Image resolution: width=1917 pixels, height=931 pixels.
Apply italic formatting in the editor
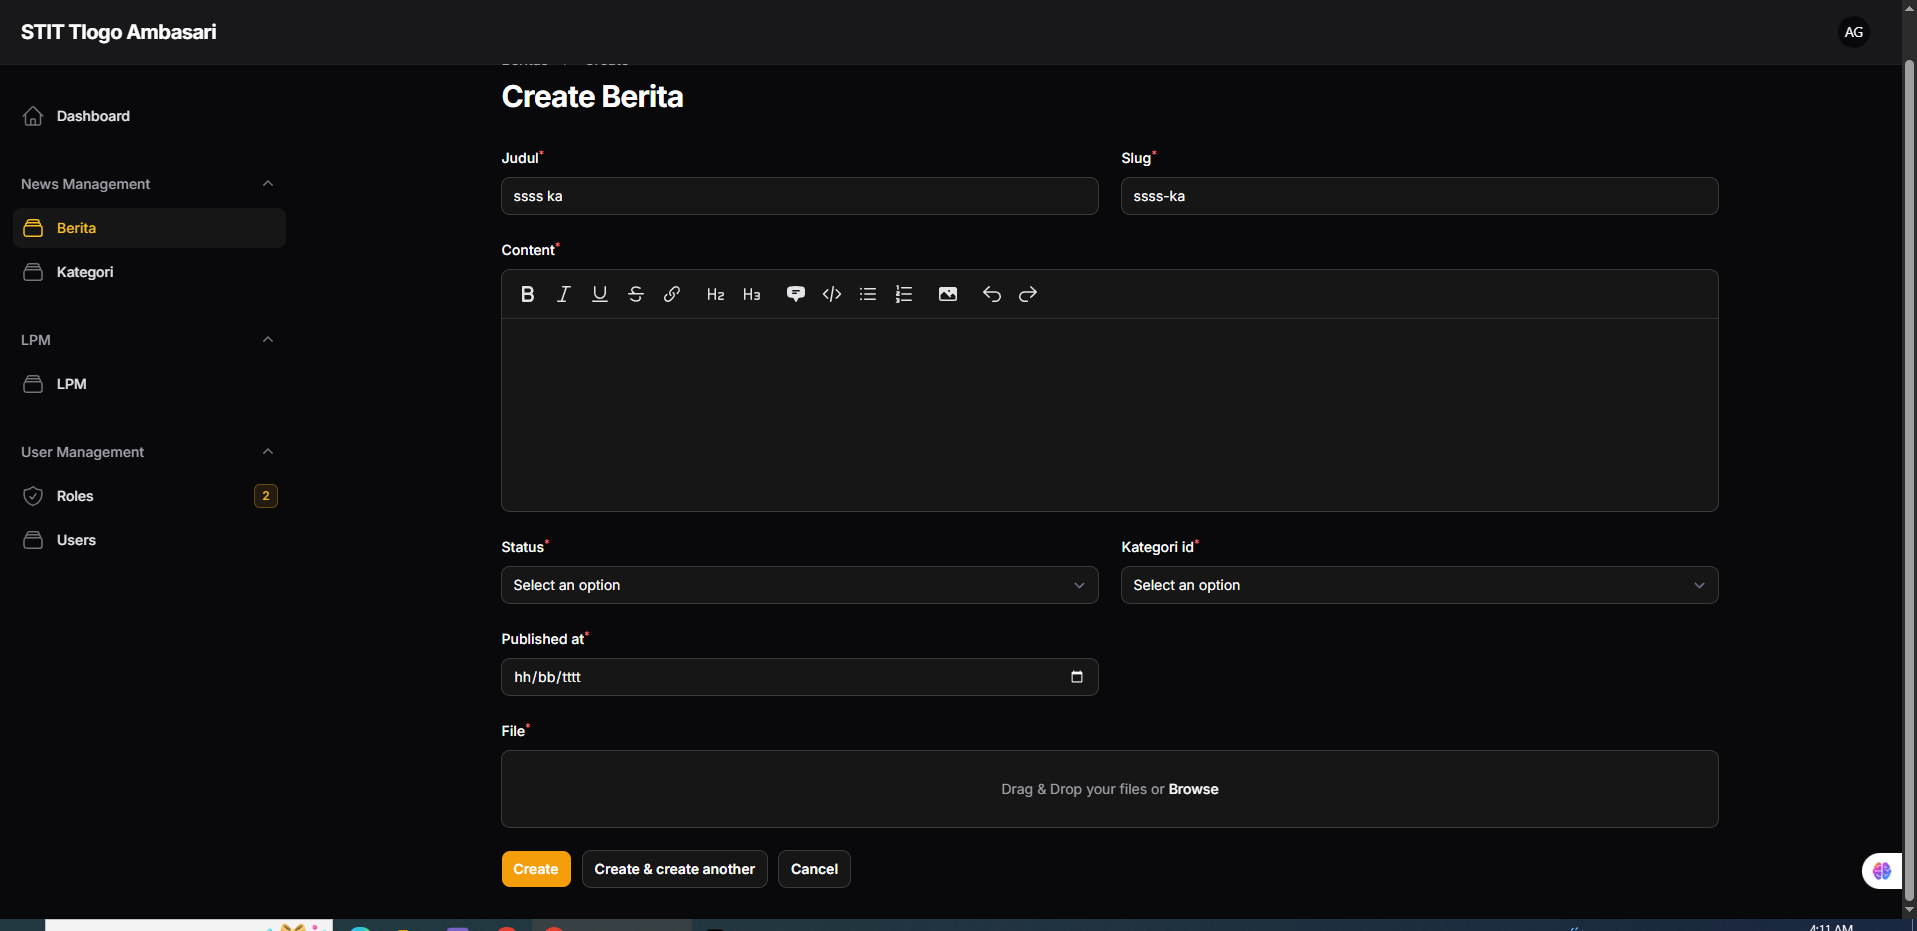[563, 294]
